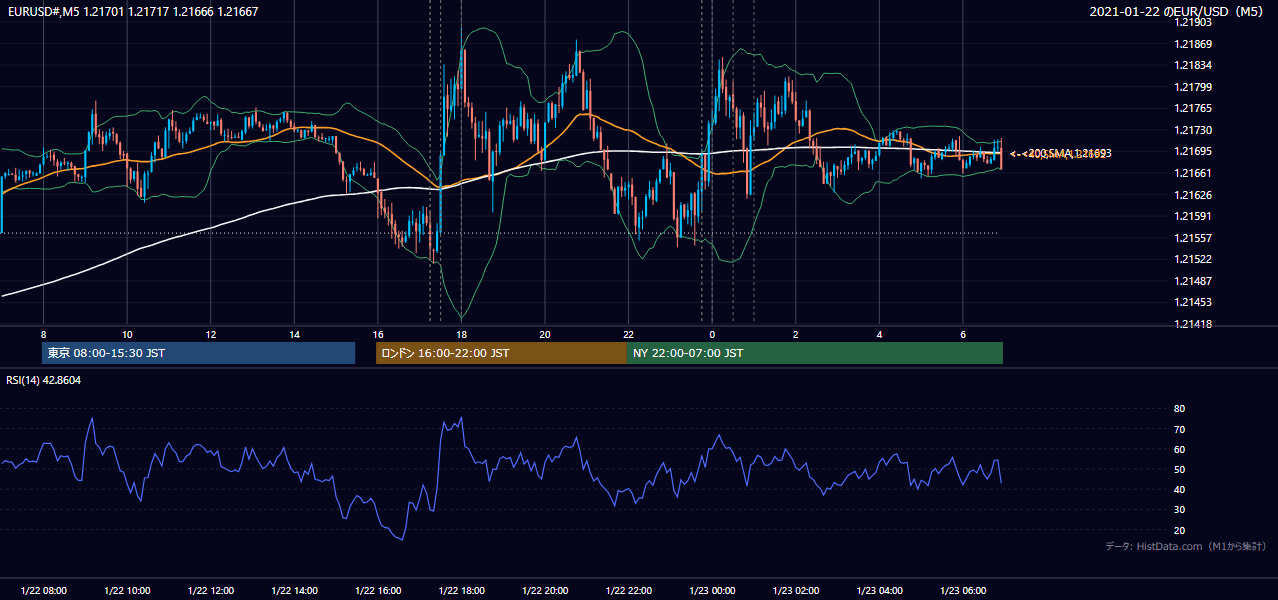The height and width of the screenshot is (600, 1278).
Task: Select hour 2 on the price chart time axis
Action: (796, 334)
